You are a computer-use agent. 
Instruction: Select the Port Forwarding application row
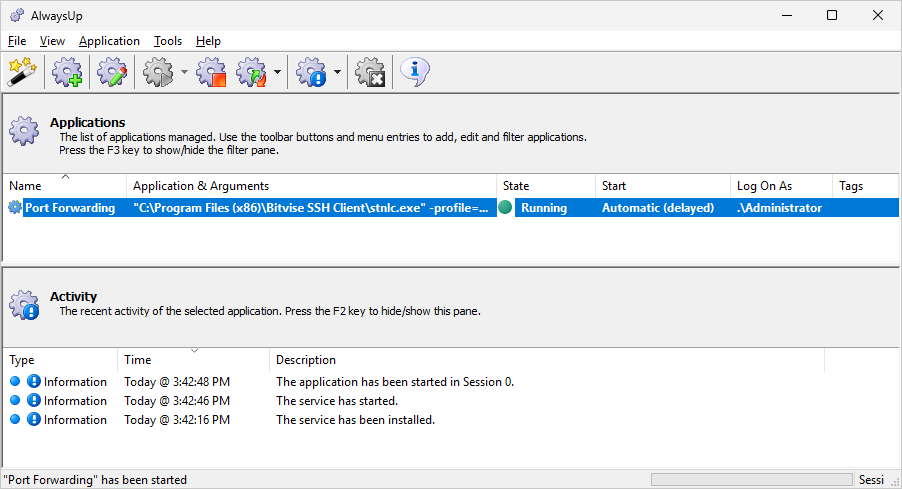(451, 208)
